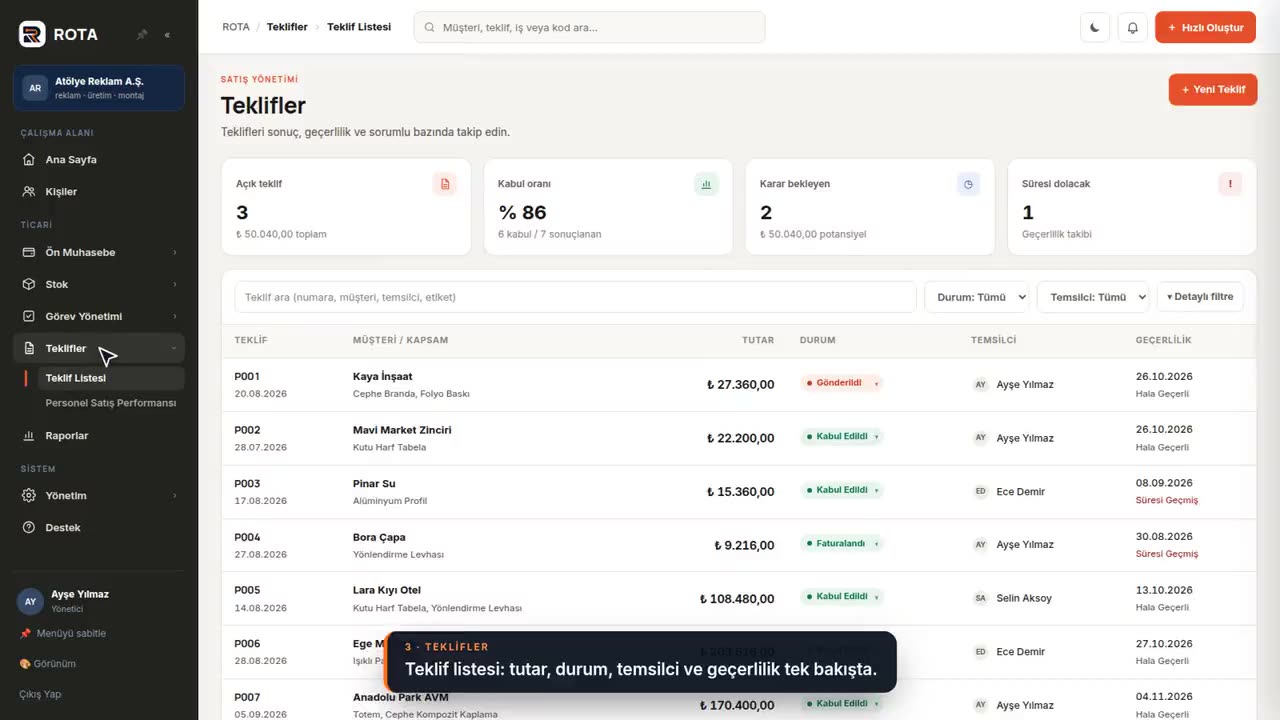Click Menüyü sabitle in the sidebar footer
The width and height of the screenshot is (1280, 720).
coord(62,634)
